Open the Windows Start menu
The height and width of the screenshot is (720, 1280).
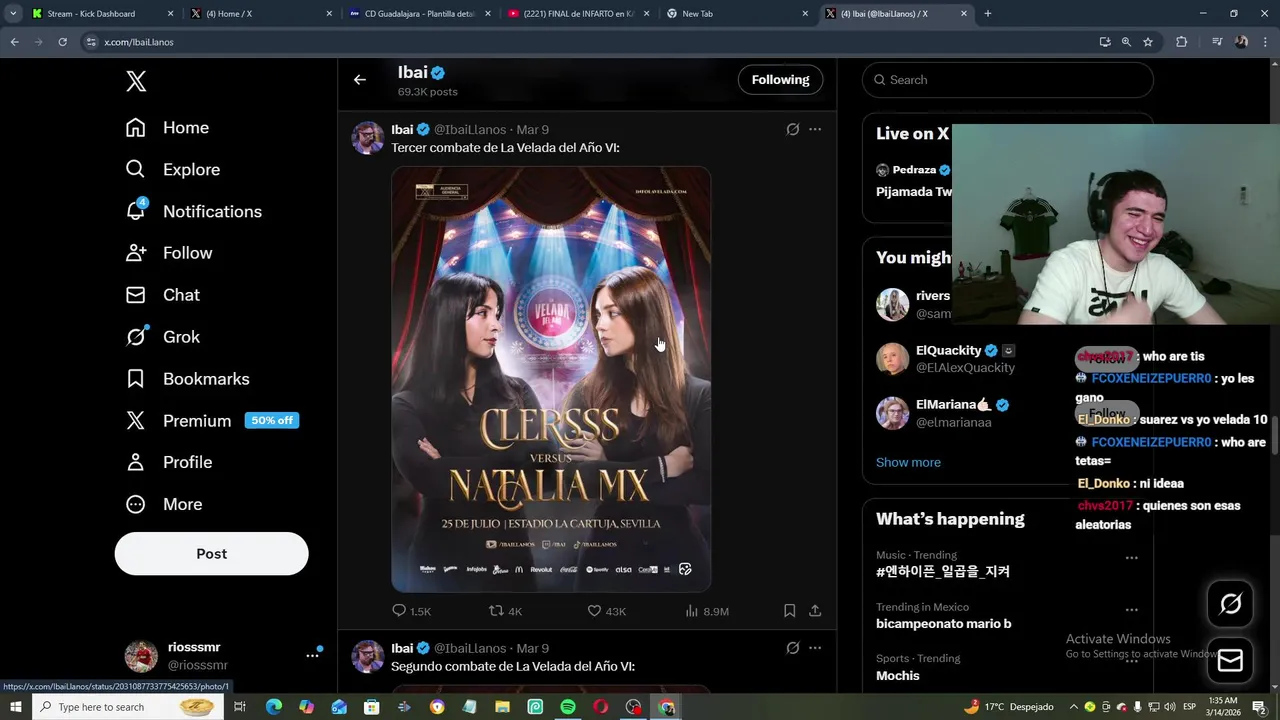pyautogui.click(x=15, y=707)
